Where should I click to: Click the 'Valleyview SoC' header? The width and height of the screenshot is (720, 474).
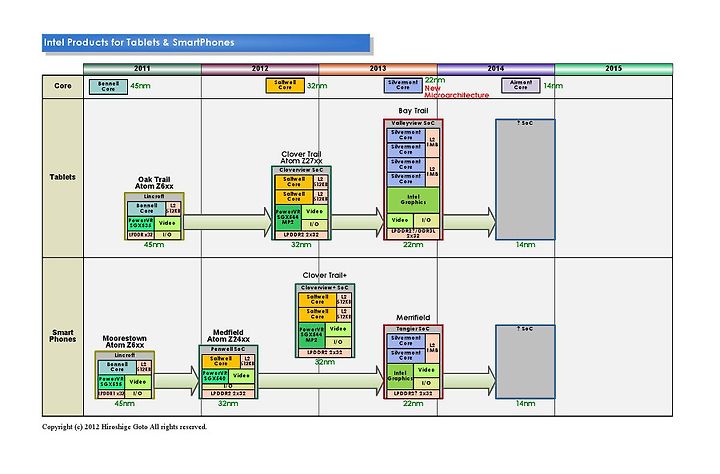[413, 124]
